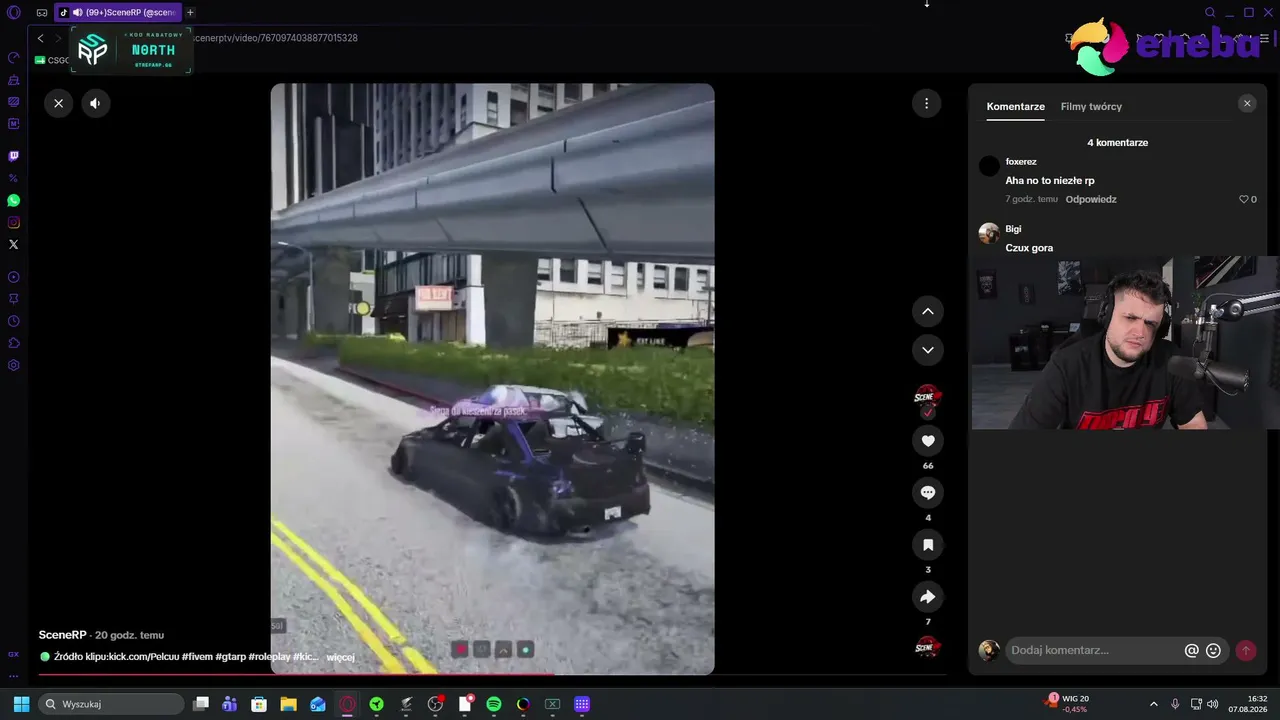Like the video with heart icon
The width and height of the screenshot is (1280, 720).
click(x=928, y=441)
